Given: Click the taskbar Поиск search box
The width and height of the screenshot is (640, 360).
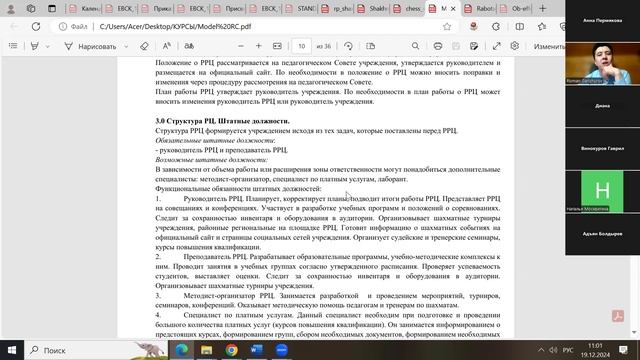Looking at the screenshot, I should 96,350.
